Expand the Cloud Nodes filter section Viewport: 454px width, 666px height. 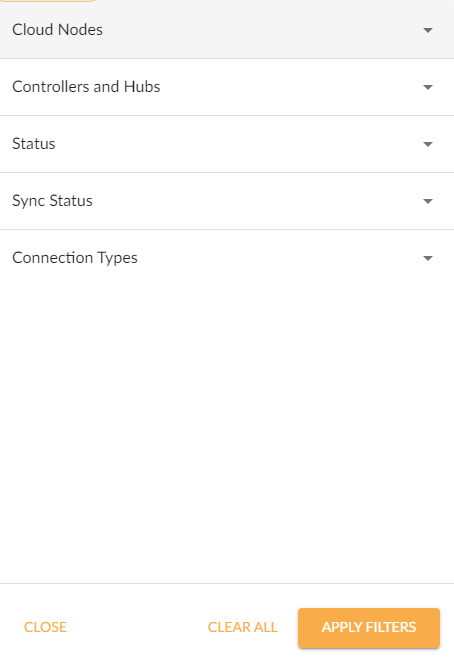click(x=227, y=30)
